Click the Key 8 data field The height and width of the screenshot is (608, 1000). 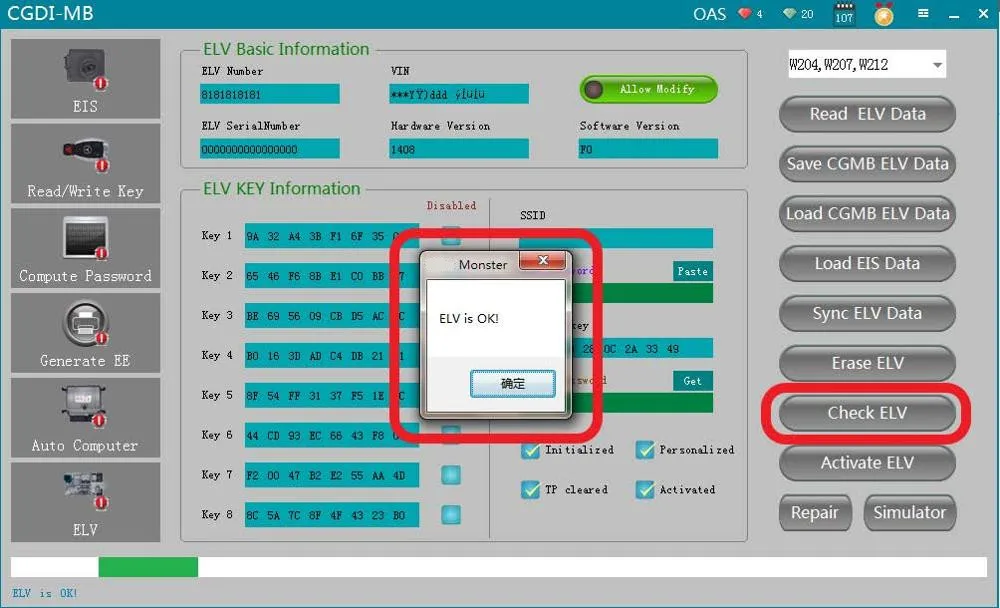332,515
